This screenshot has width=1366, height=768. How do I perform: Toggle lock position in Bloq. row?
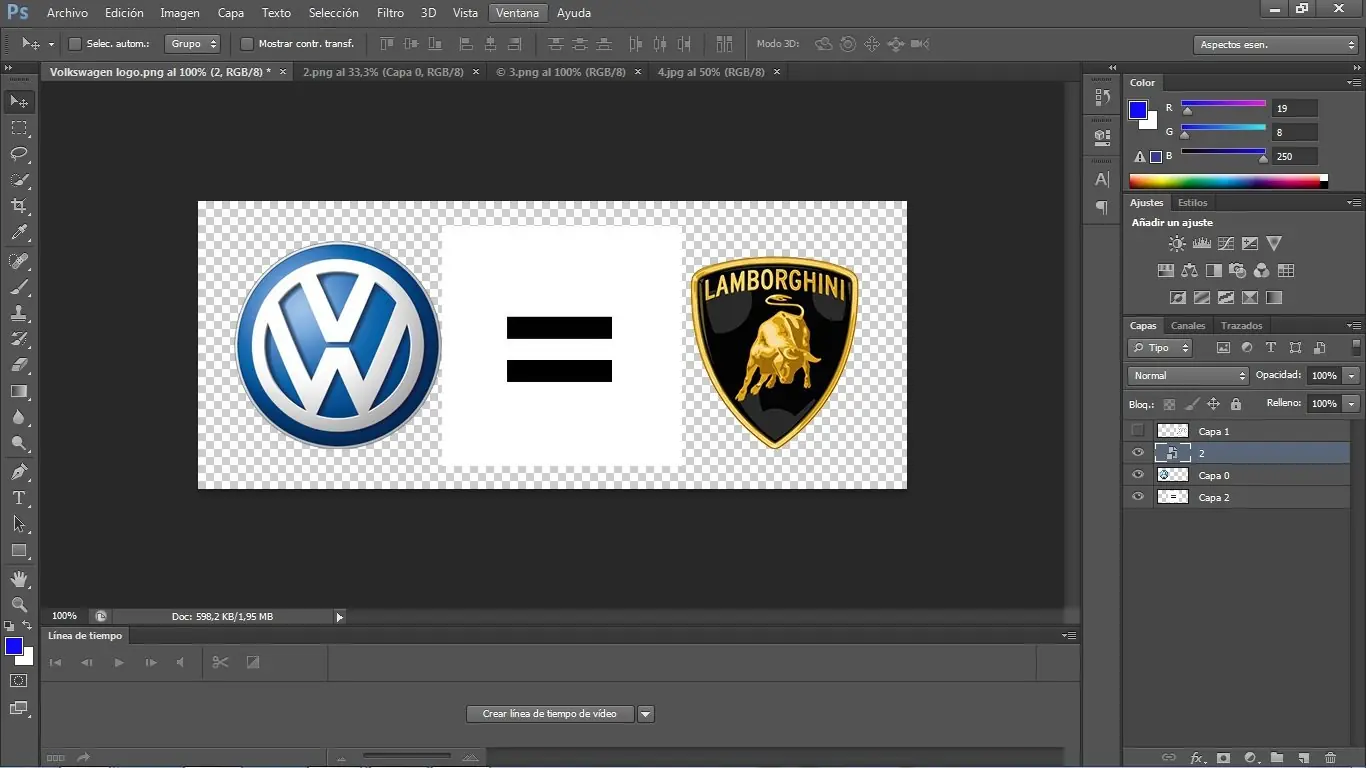pyautogui.click(x=1213, y=404)
